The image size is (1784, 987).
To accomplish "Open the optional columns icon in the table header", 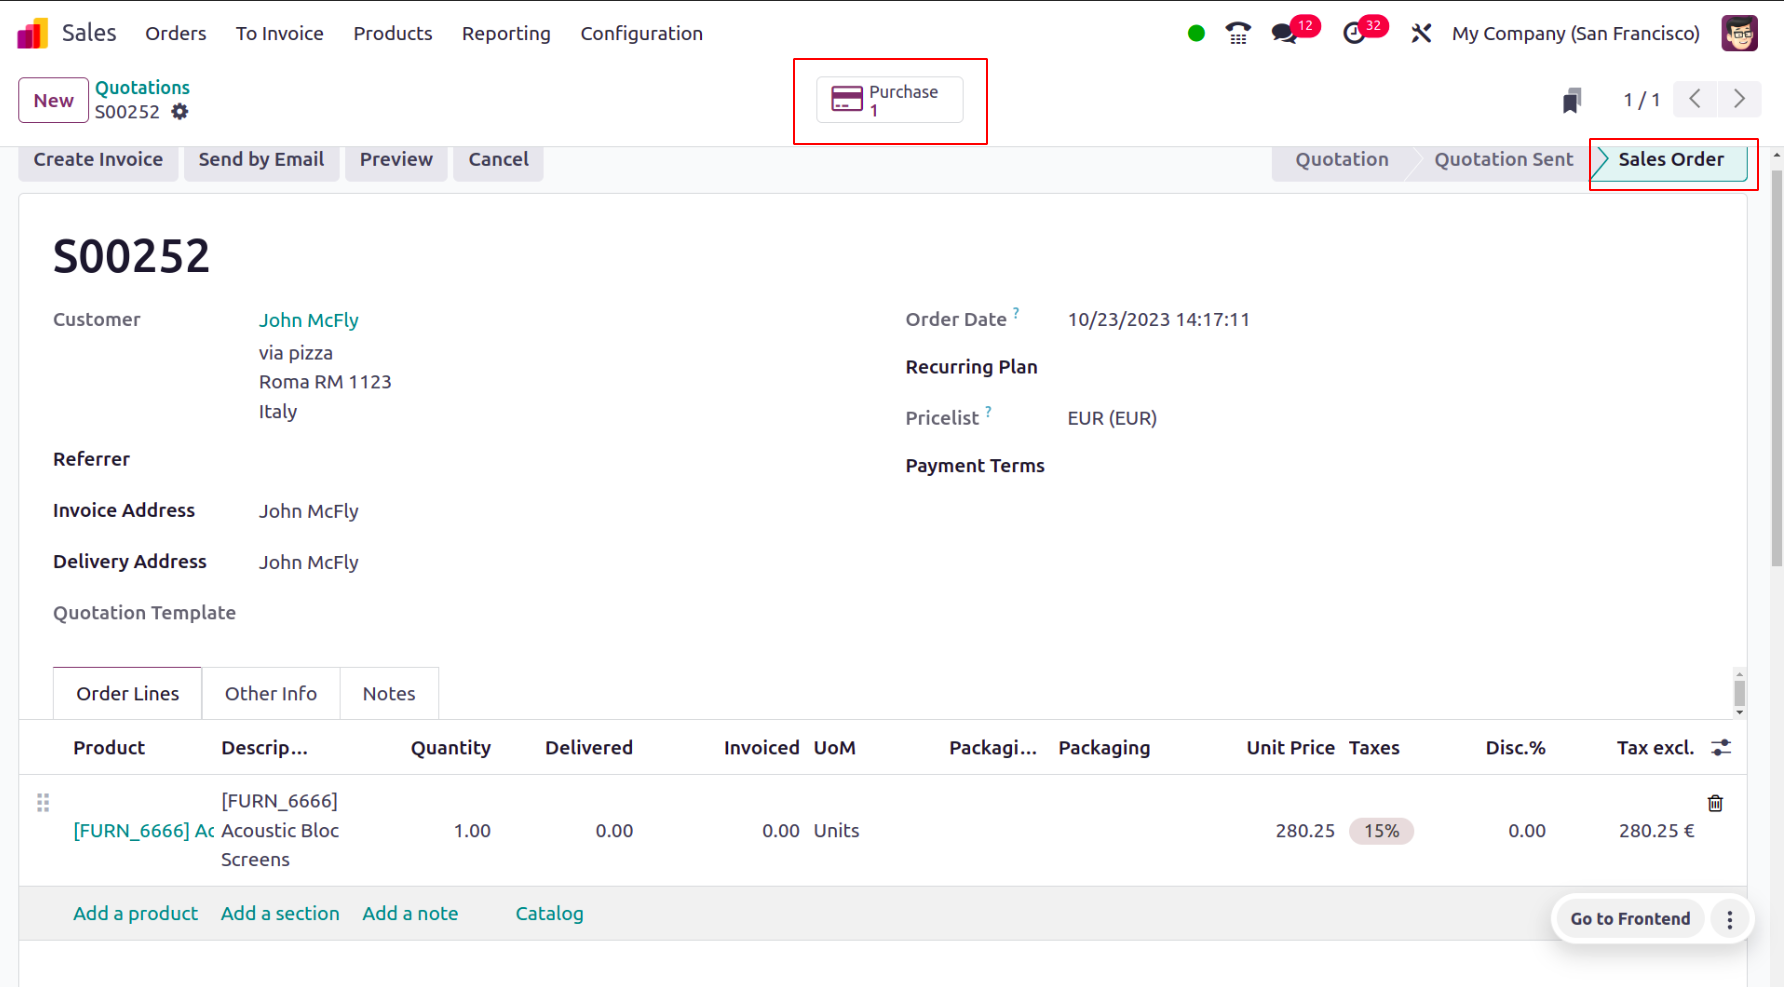I will tap(1722, 747).
